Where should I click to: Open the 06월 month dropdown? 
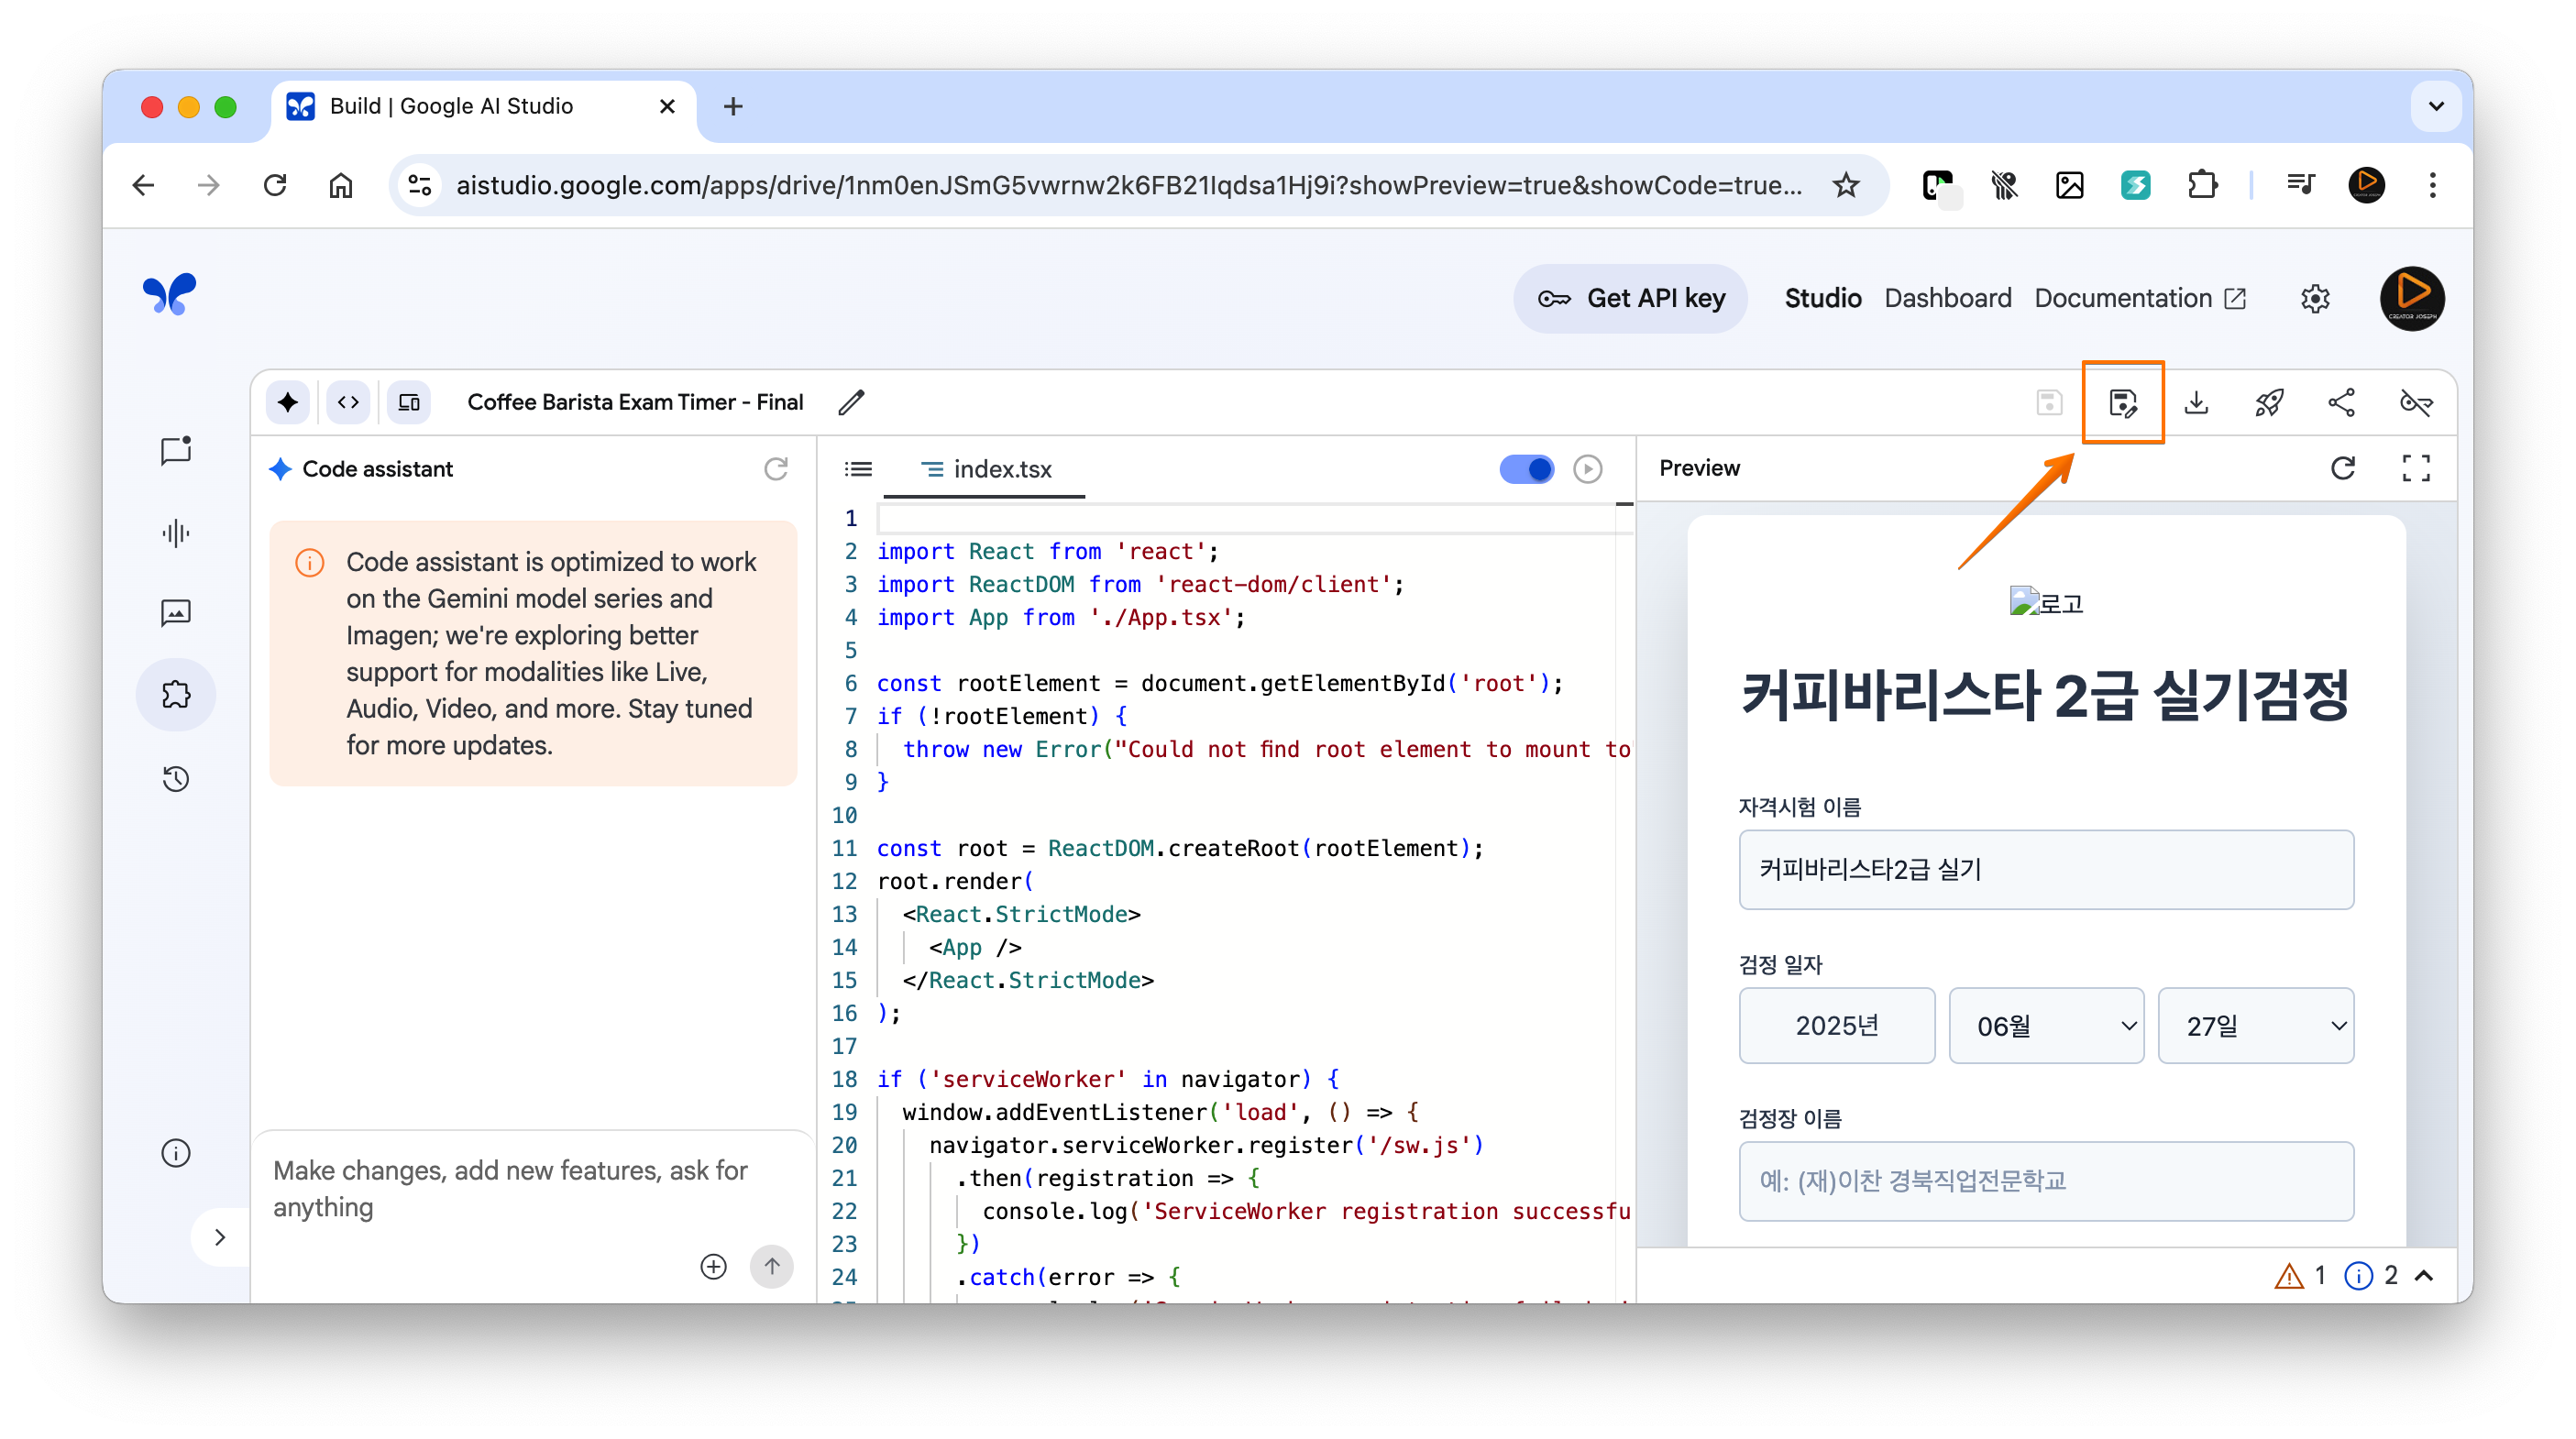coord(2046,1026)
